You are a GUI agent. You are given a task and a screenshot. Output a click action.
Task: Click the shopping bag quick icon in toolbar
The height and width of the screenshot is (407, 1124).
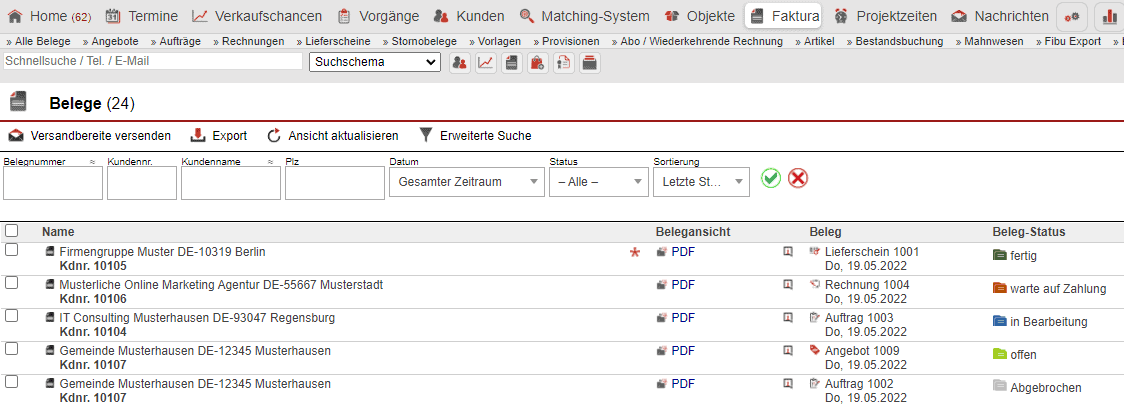[x=537, y=63]
